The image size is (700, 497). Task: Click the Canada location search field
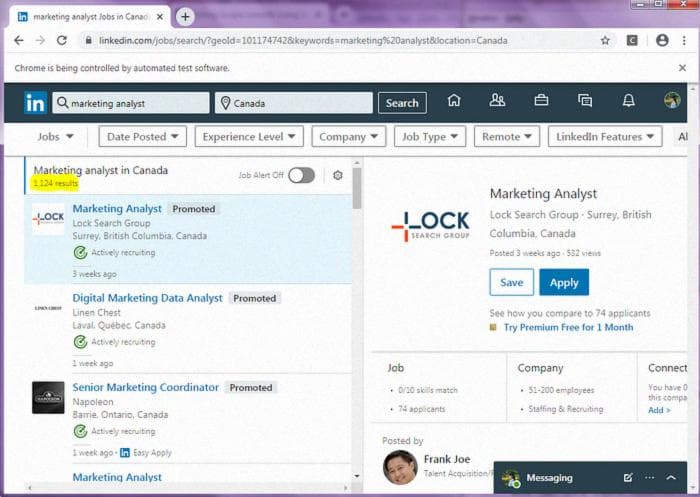click(294, 103)
